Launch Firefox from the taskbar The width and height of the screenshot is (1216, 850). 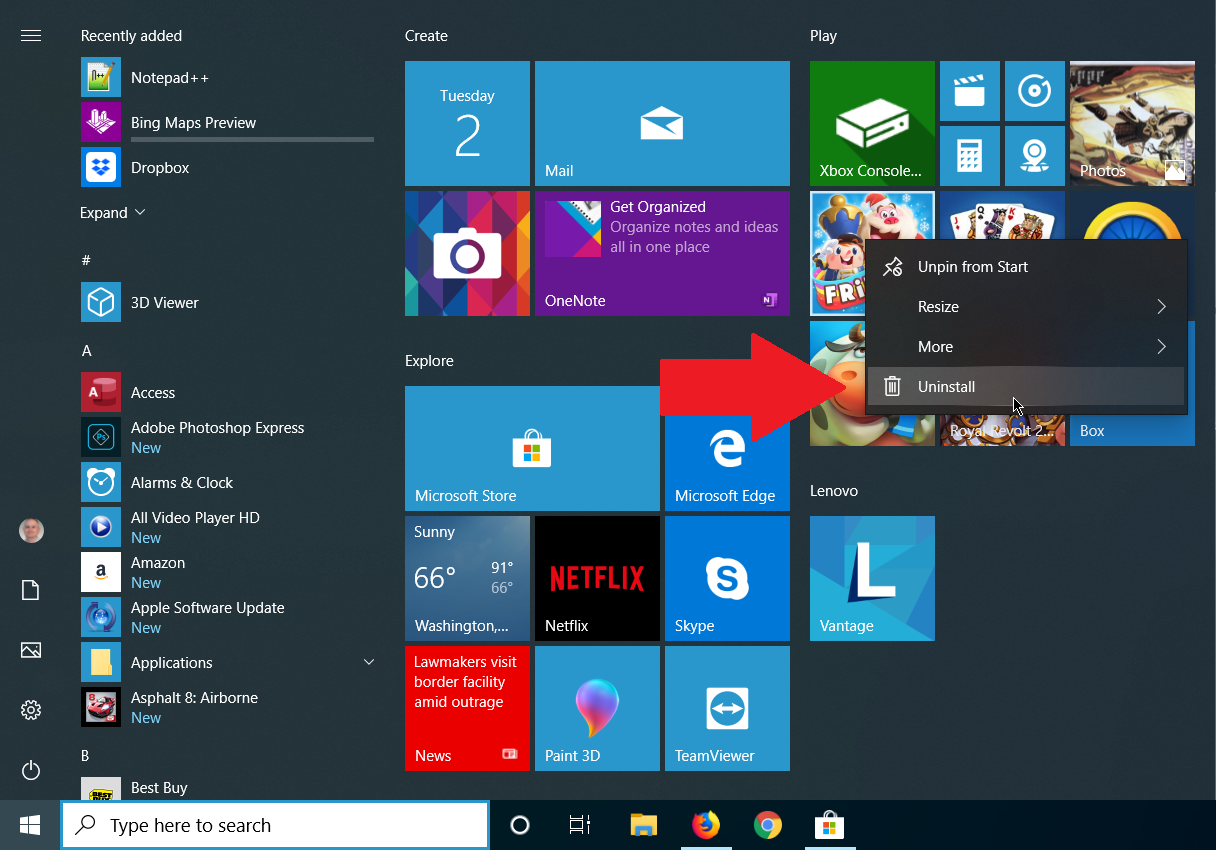[706, 825]
